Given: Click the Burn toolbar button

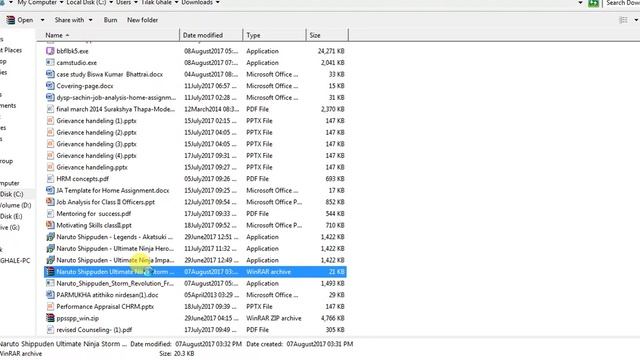Looking at the screenshot, I should coord(110,20).
